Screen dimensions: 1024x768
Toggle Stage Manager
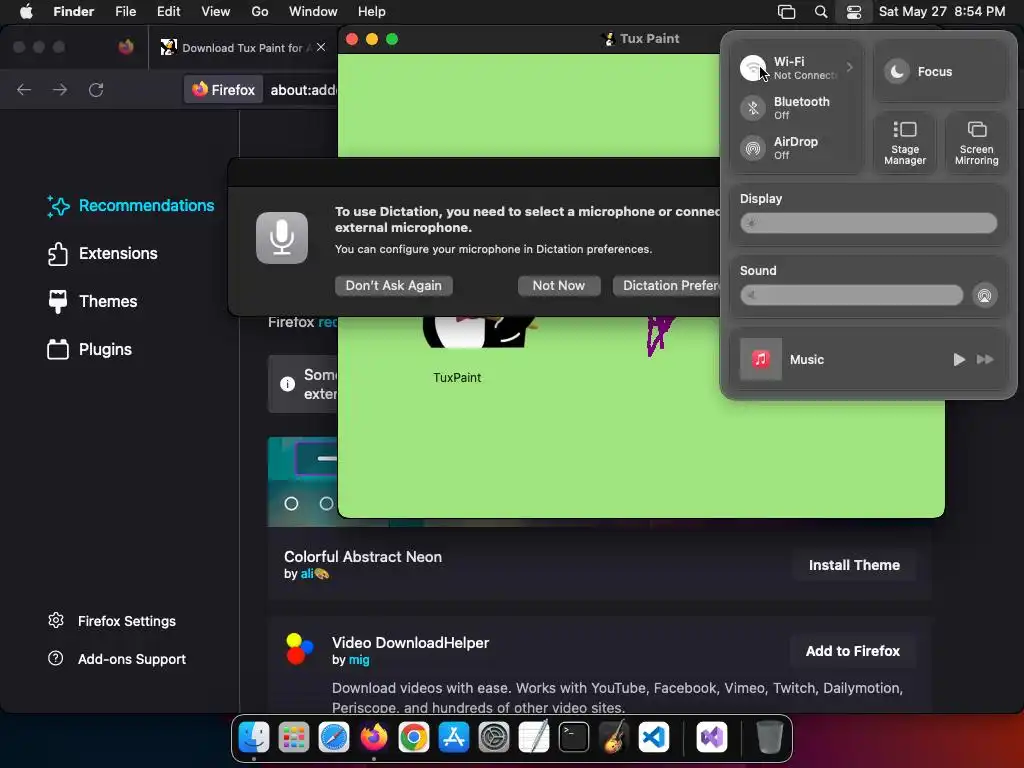click(905, 142)
